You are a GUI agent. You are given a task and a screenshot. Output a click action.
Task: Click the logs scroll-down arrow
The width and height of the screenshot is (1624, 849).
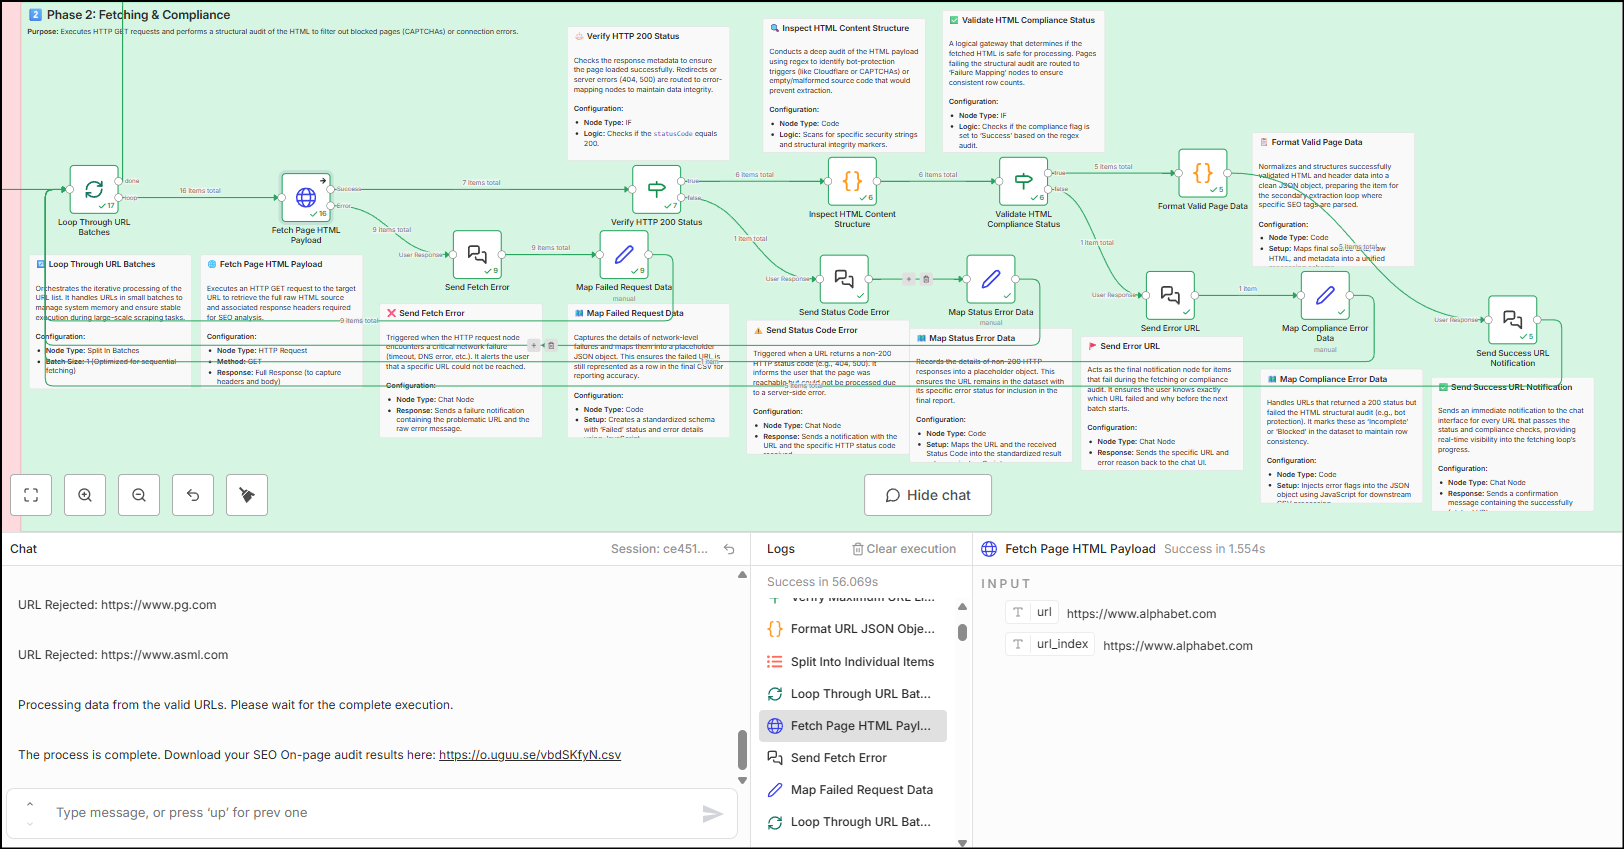pyautogui.click(x=962, y=843)
